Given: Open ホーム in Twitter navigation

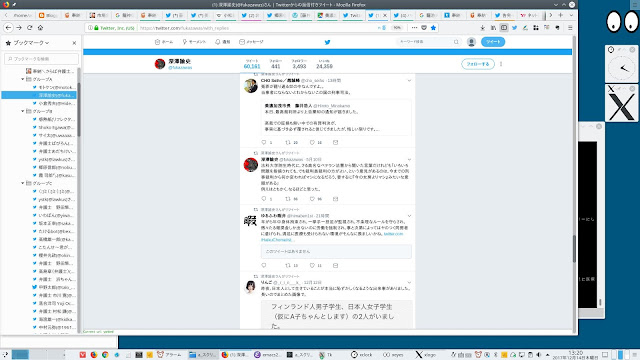Looking at the screenshot, I should [x=164, y=42].
